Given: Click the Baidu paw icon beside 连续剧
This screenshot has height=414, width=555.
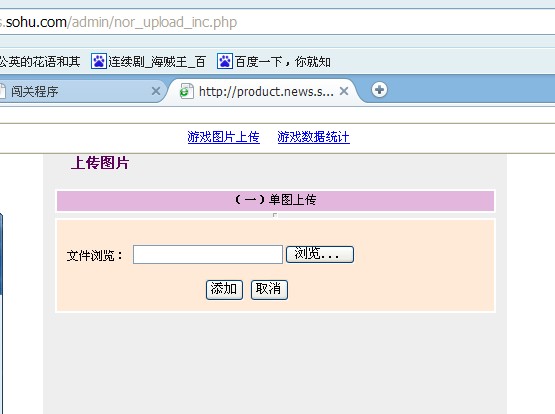Looking at the screenshot, I should pos(99,62).
